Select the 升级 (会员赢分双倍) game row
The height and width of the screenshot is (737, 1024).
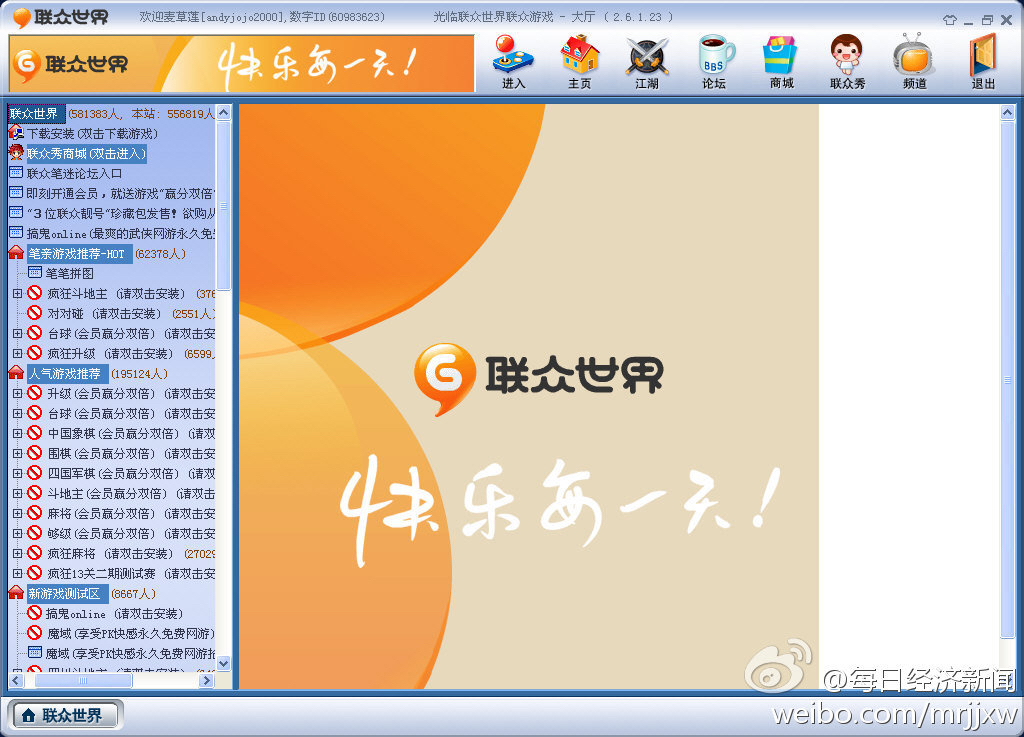131,394
